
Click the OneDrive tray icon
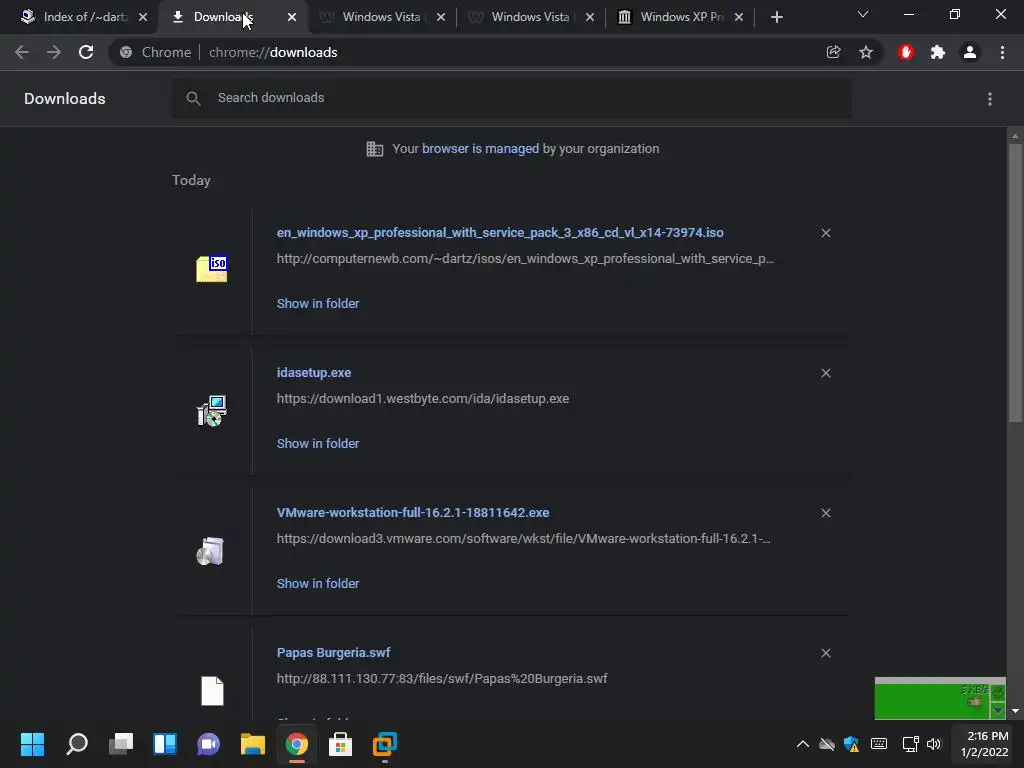click(x=827, y=744)
